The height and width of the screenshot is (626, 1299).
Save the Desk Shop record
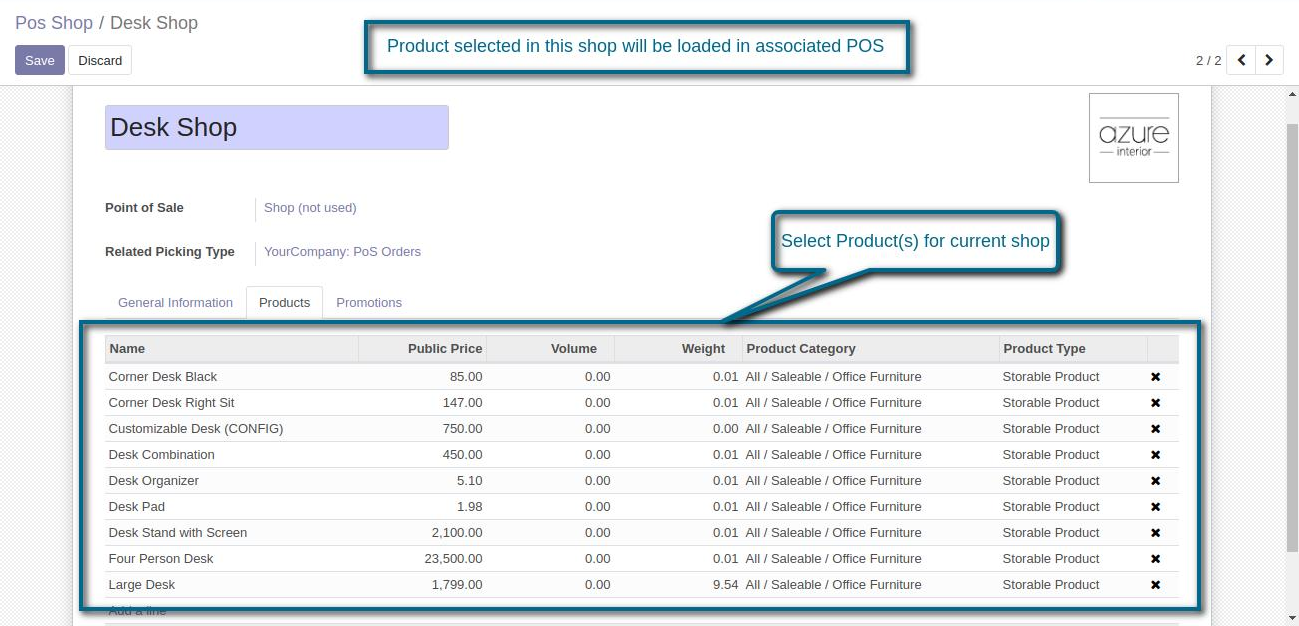click(x=40, y=60)
